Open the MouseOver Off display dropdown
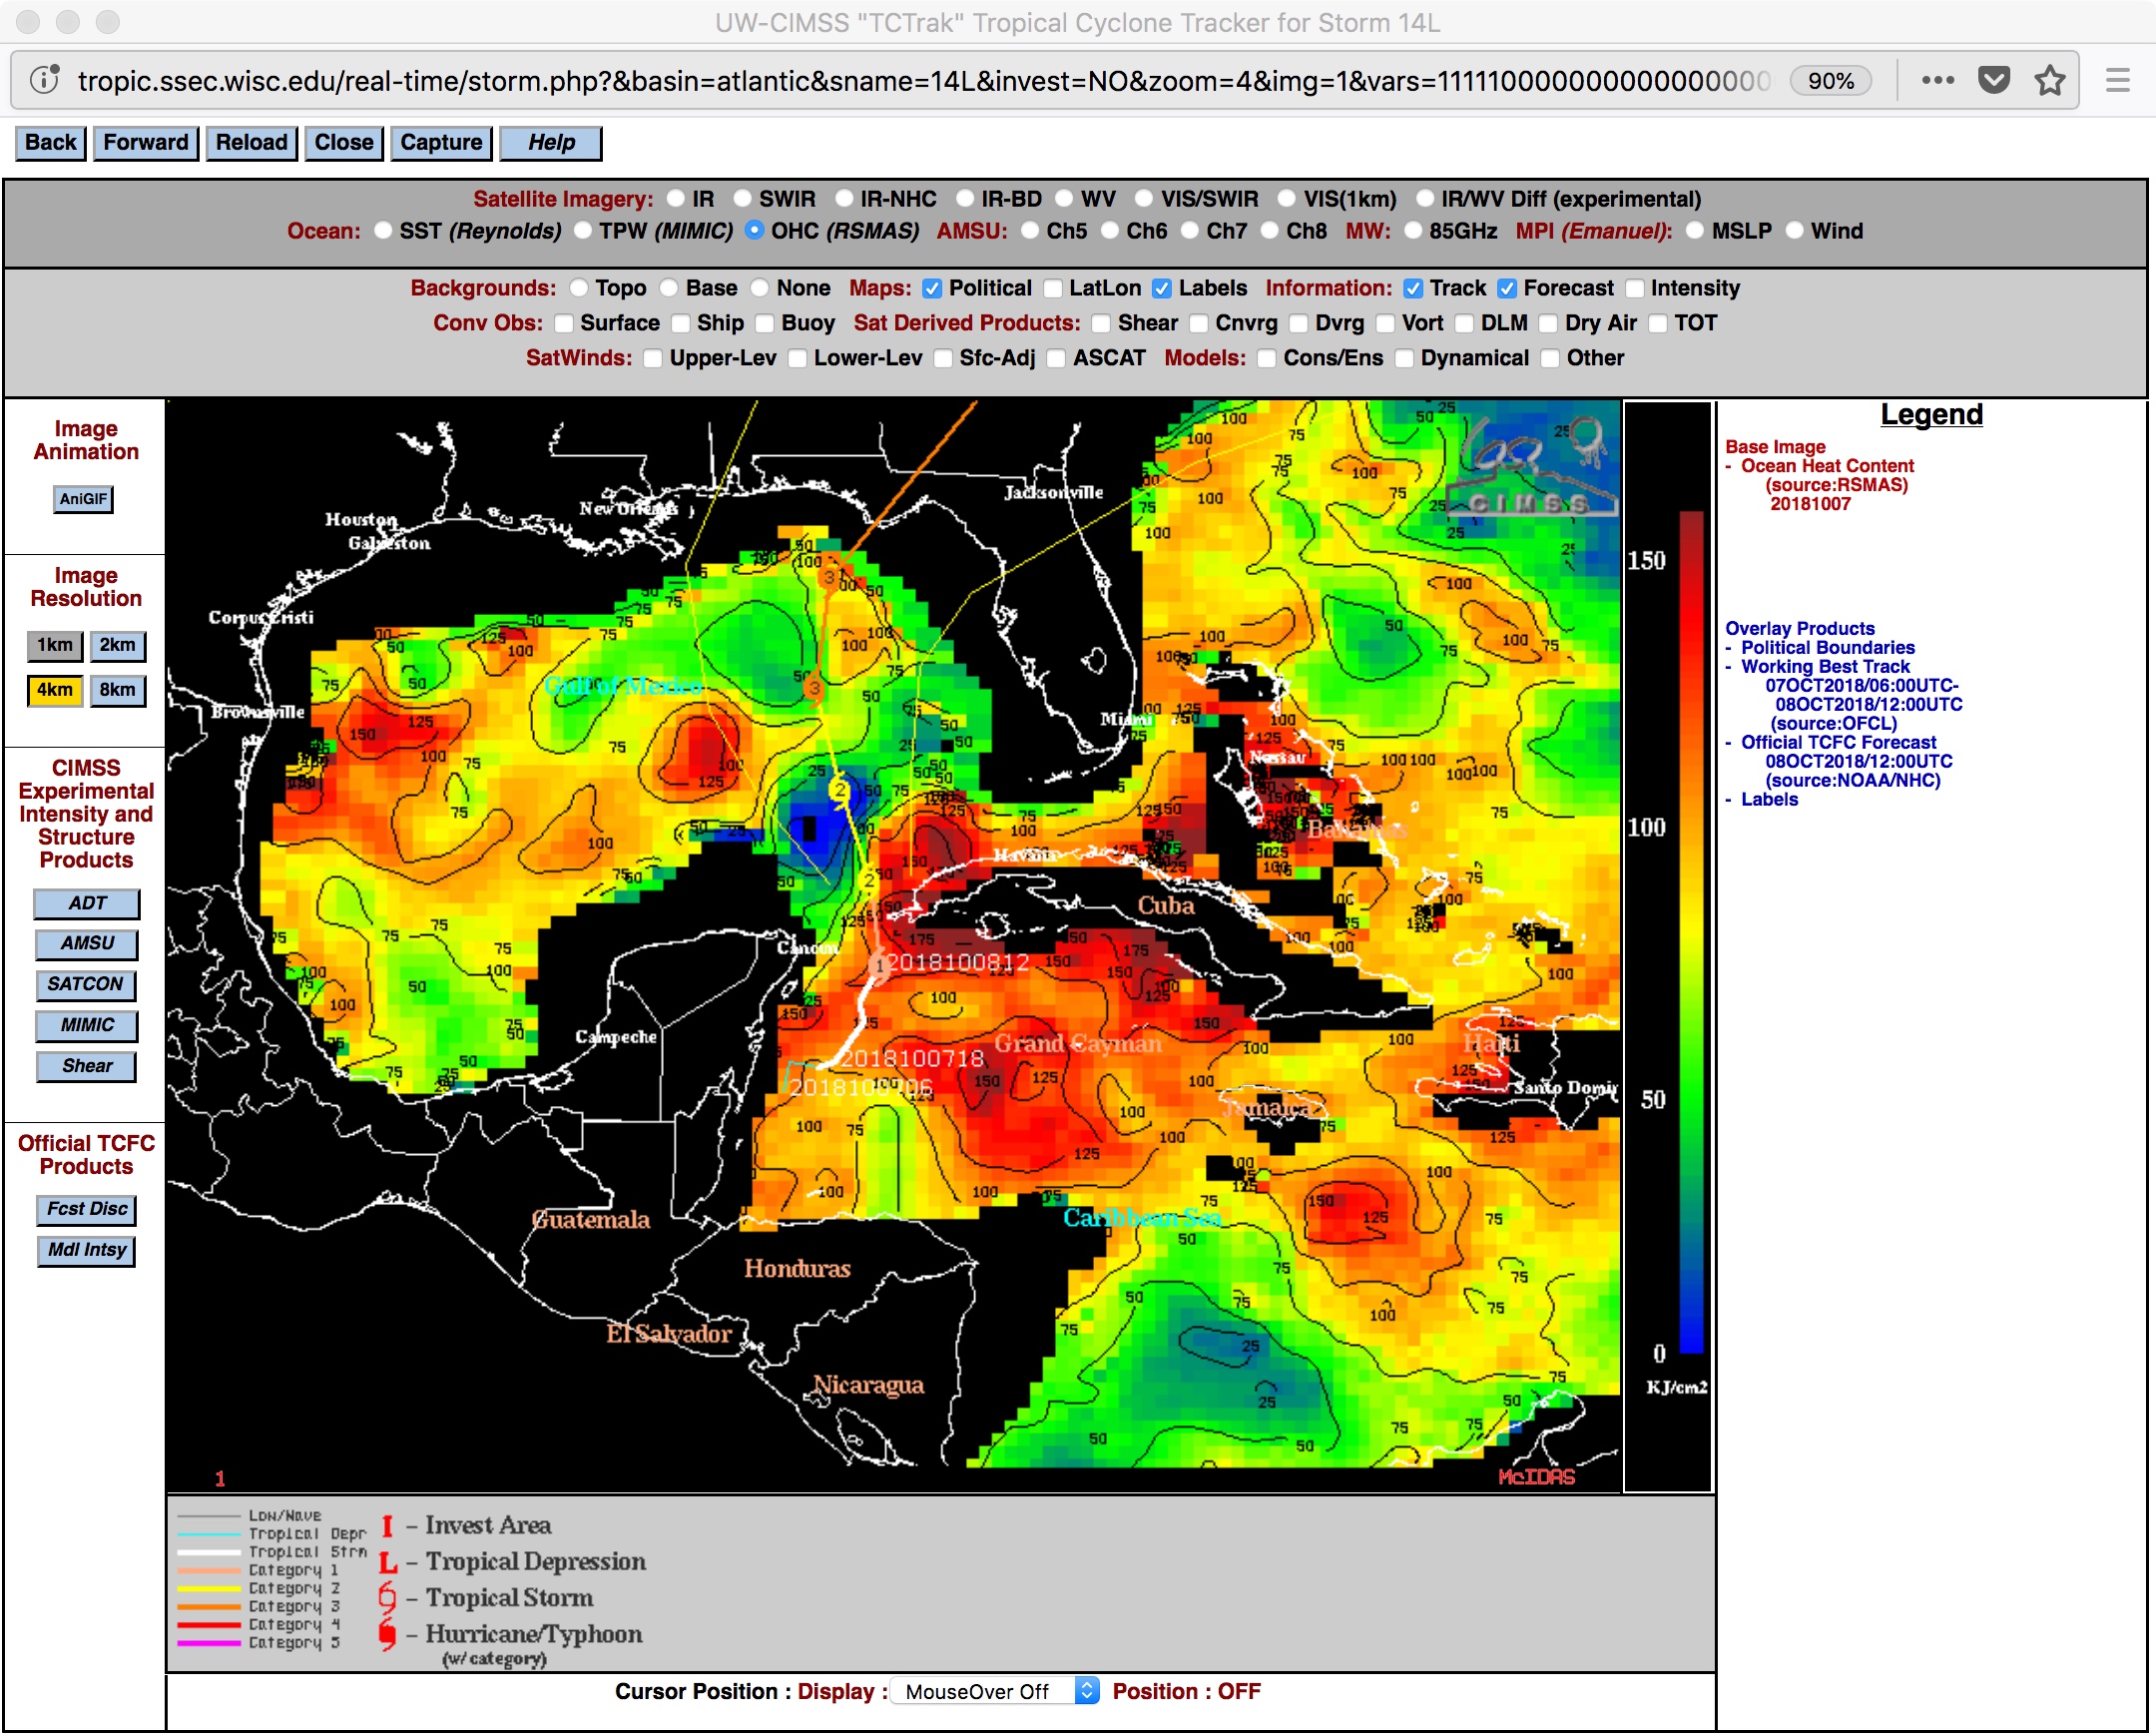This screenshot has height=1735, width=2156. (x=995, y=1691)
